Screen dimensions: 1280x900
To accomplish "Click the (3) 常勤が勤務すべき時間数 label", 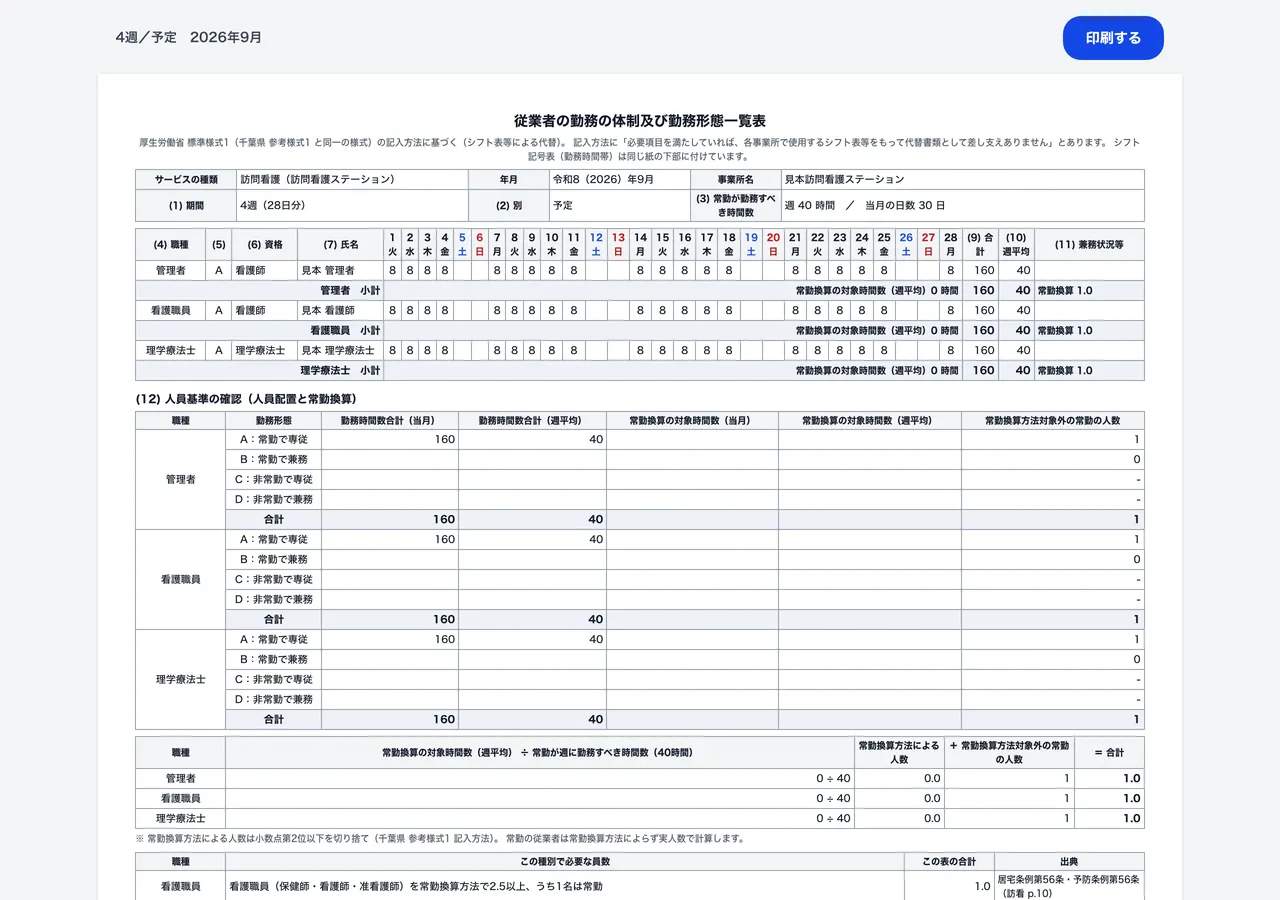I will (x=735, y=205).
